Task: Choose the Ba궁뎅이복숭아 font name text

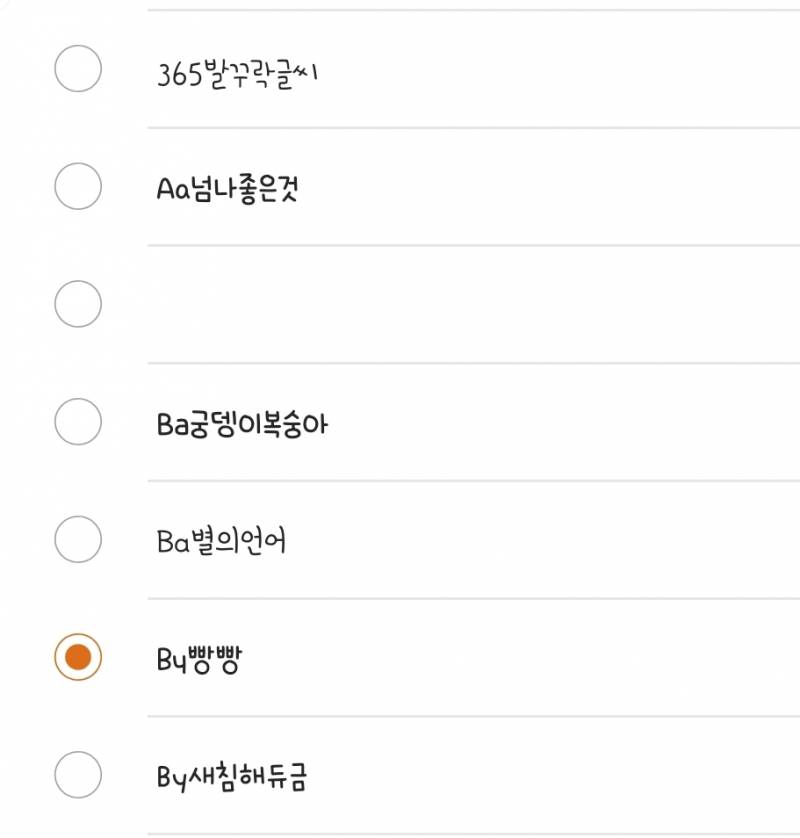Action: (242, 425)
